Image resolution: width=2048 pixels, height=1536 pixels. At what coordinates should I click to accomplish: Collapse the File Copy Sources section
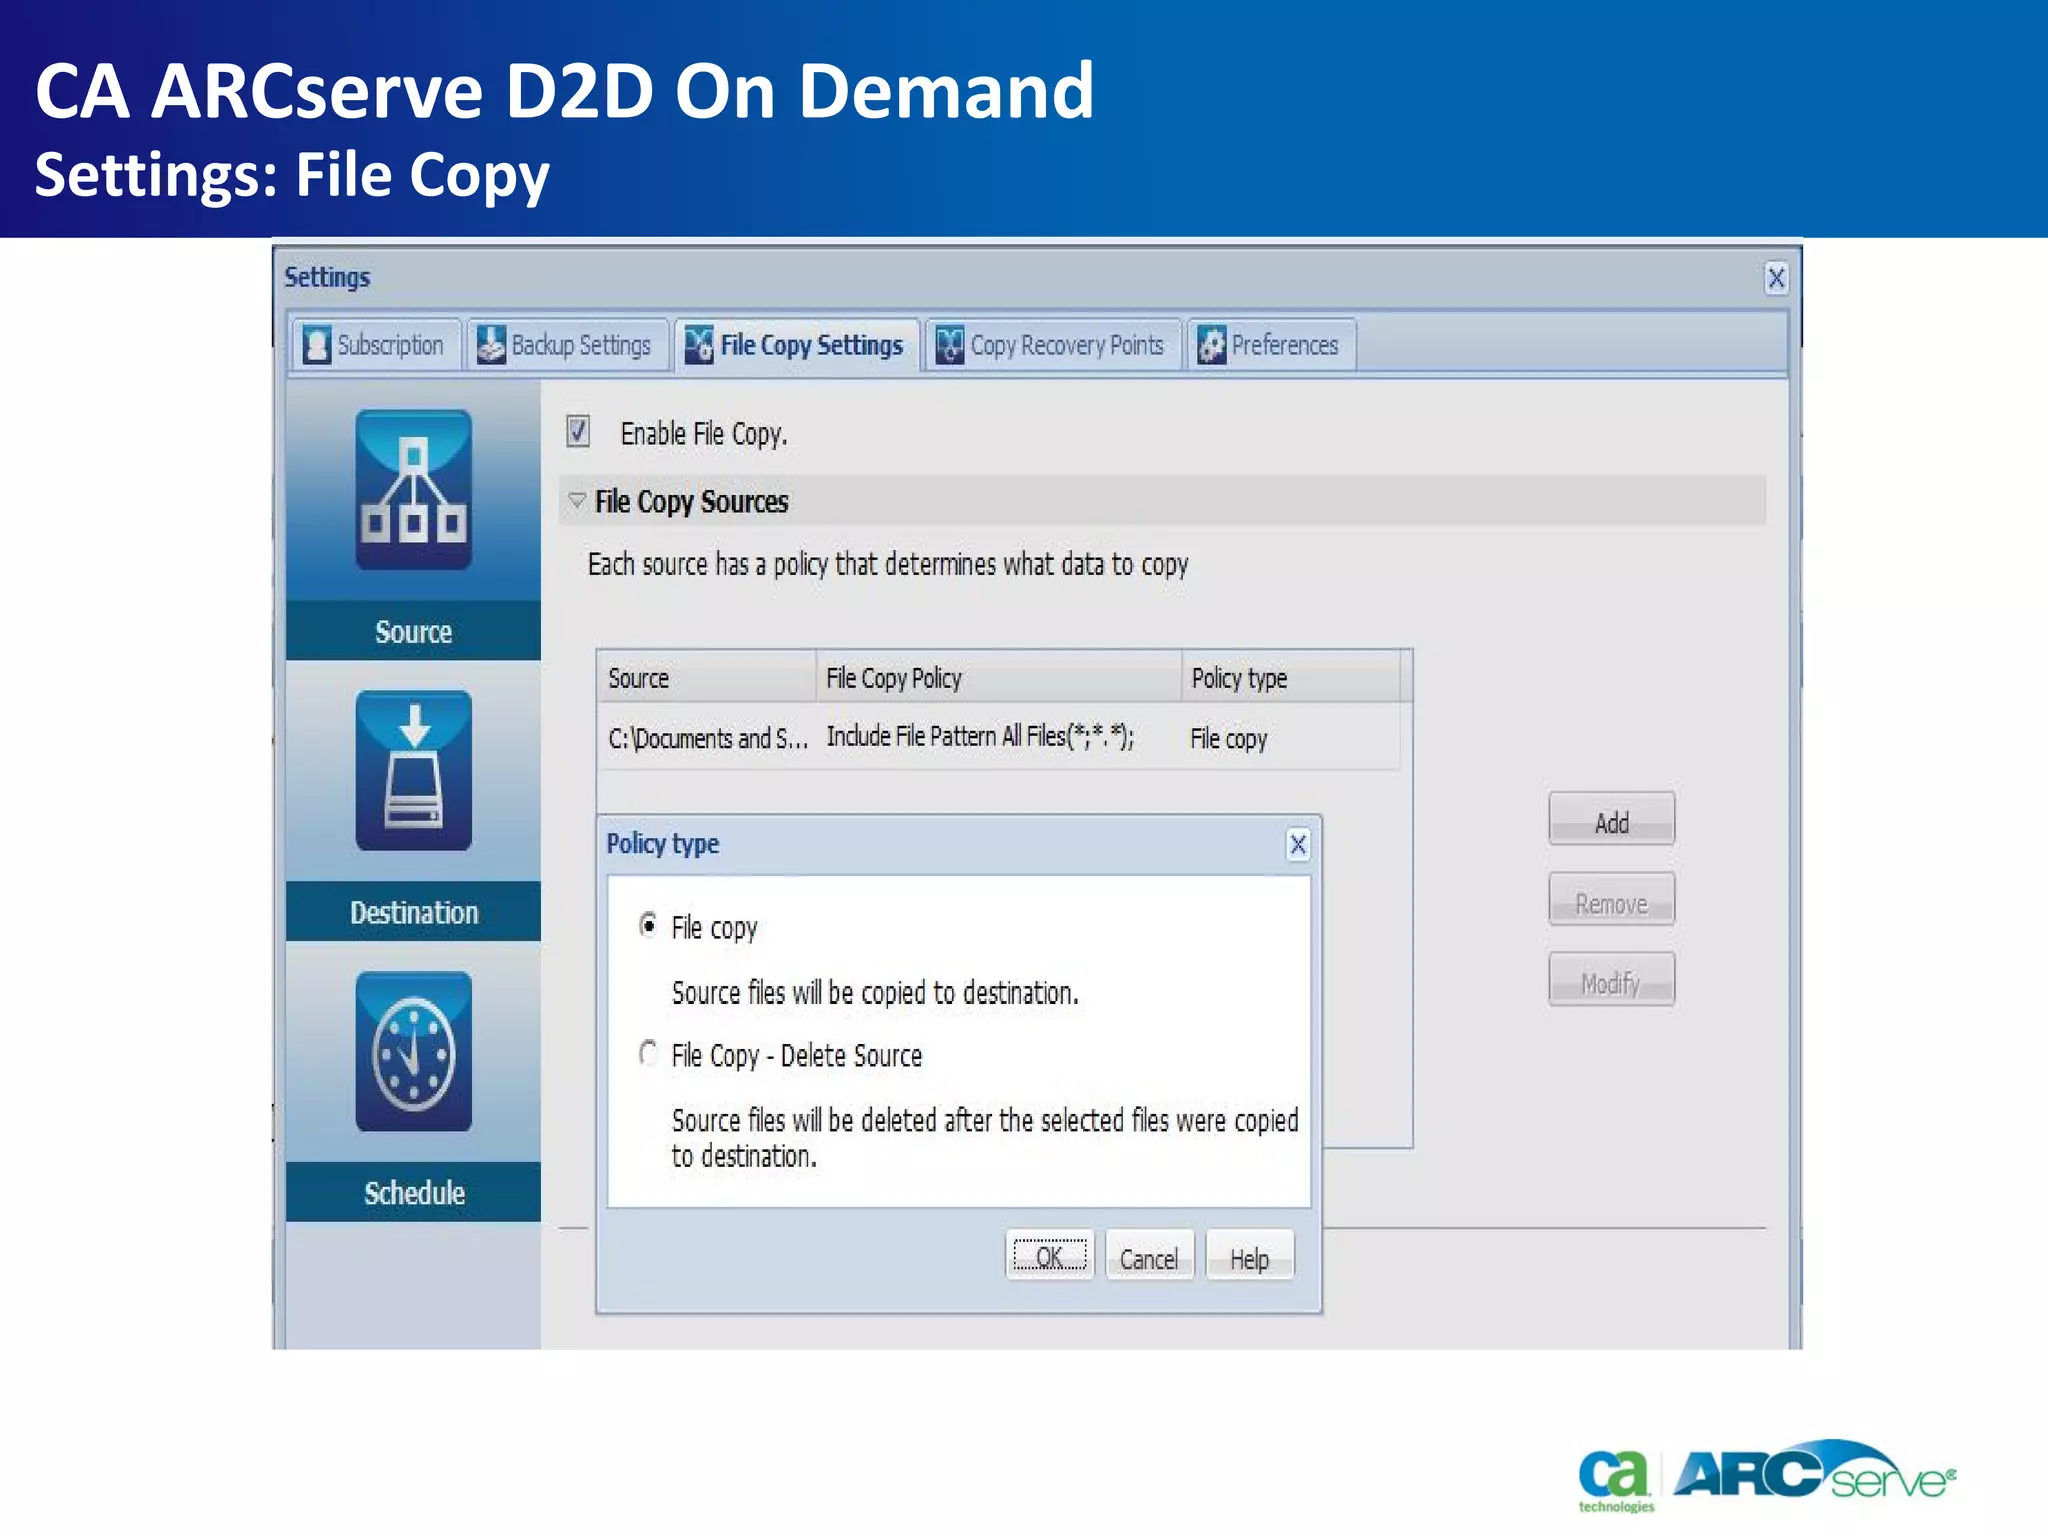click(577, 500)
